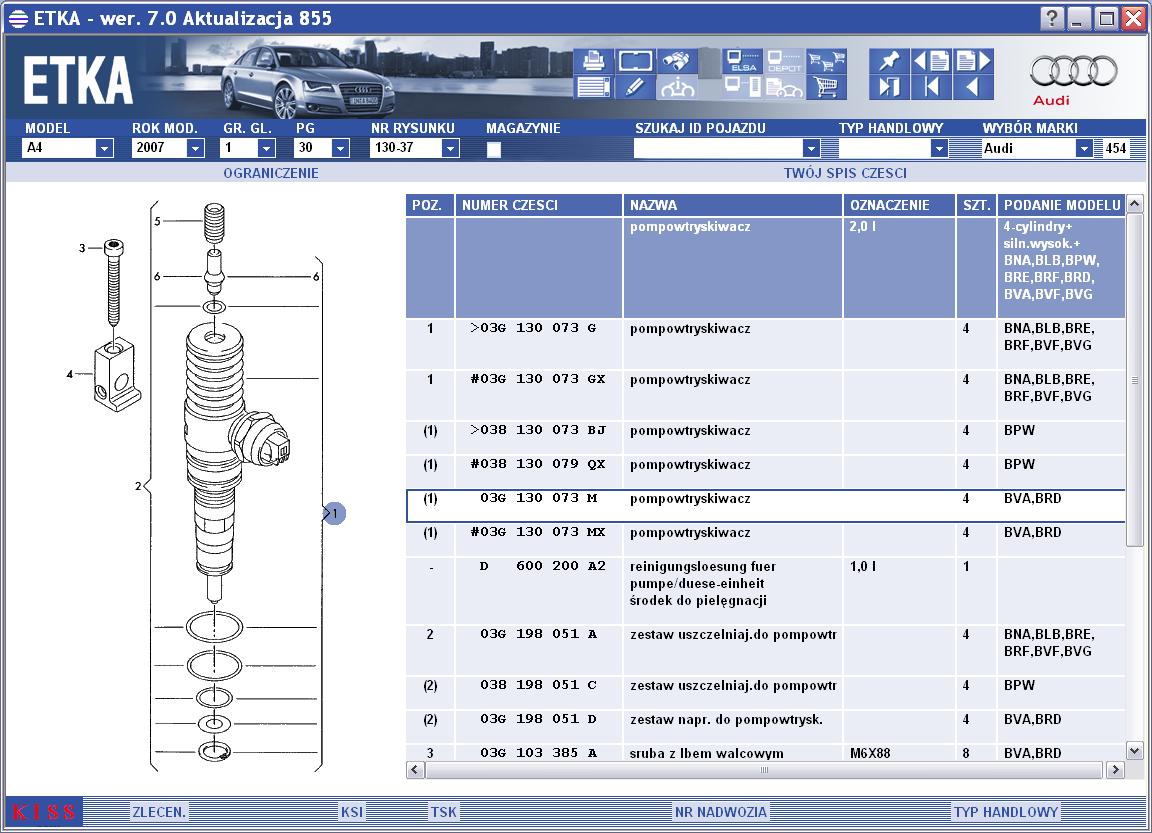Click KSI in the bottom bar

coord(352,812)
